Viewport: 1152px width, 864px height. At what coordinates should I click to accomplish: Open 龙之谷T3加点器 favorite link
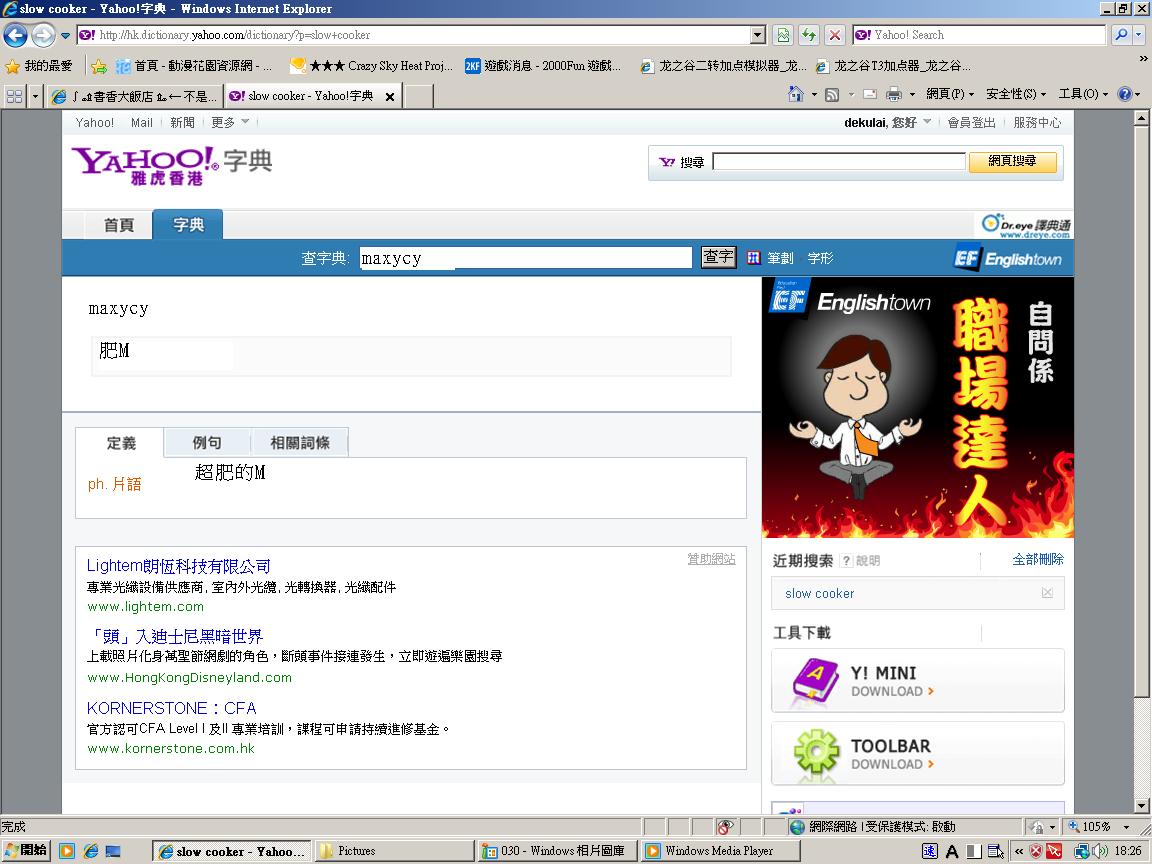tap(893, 66)
